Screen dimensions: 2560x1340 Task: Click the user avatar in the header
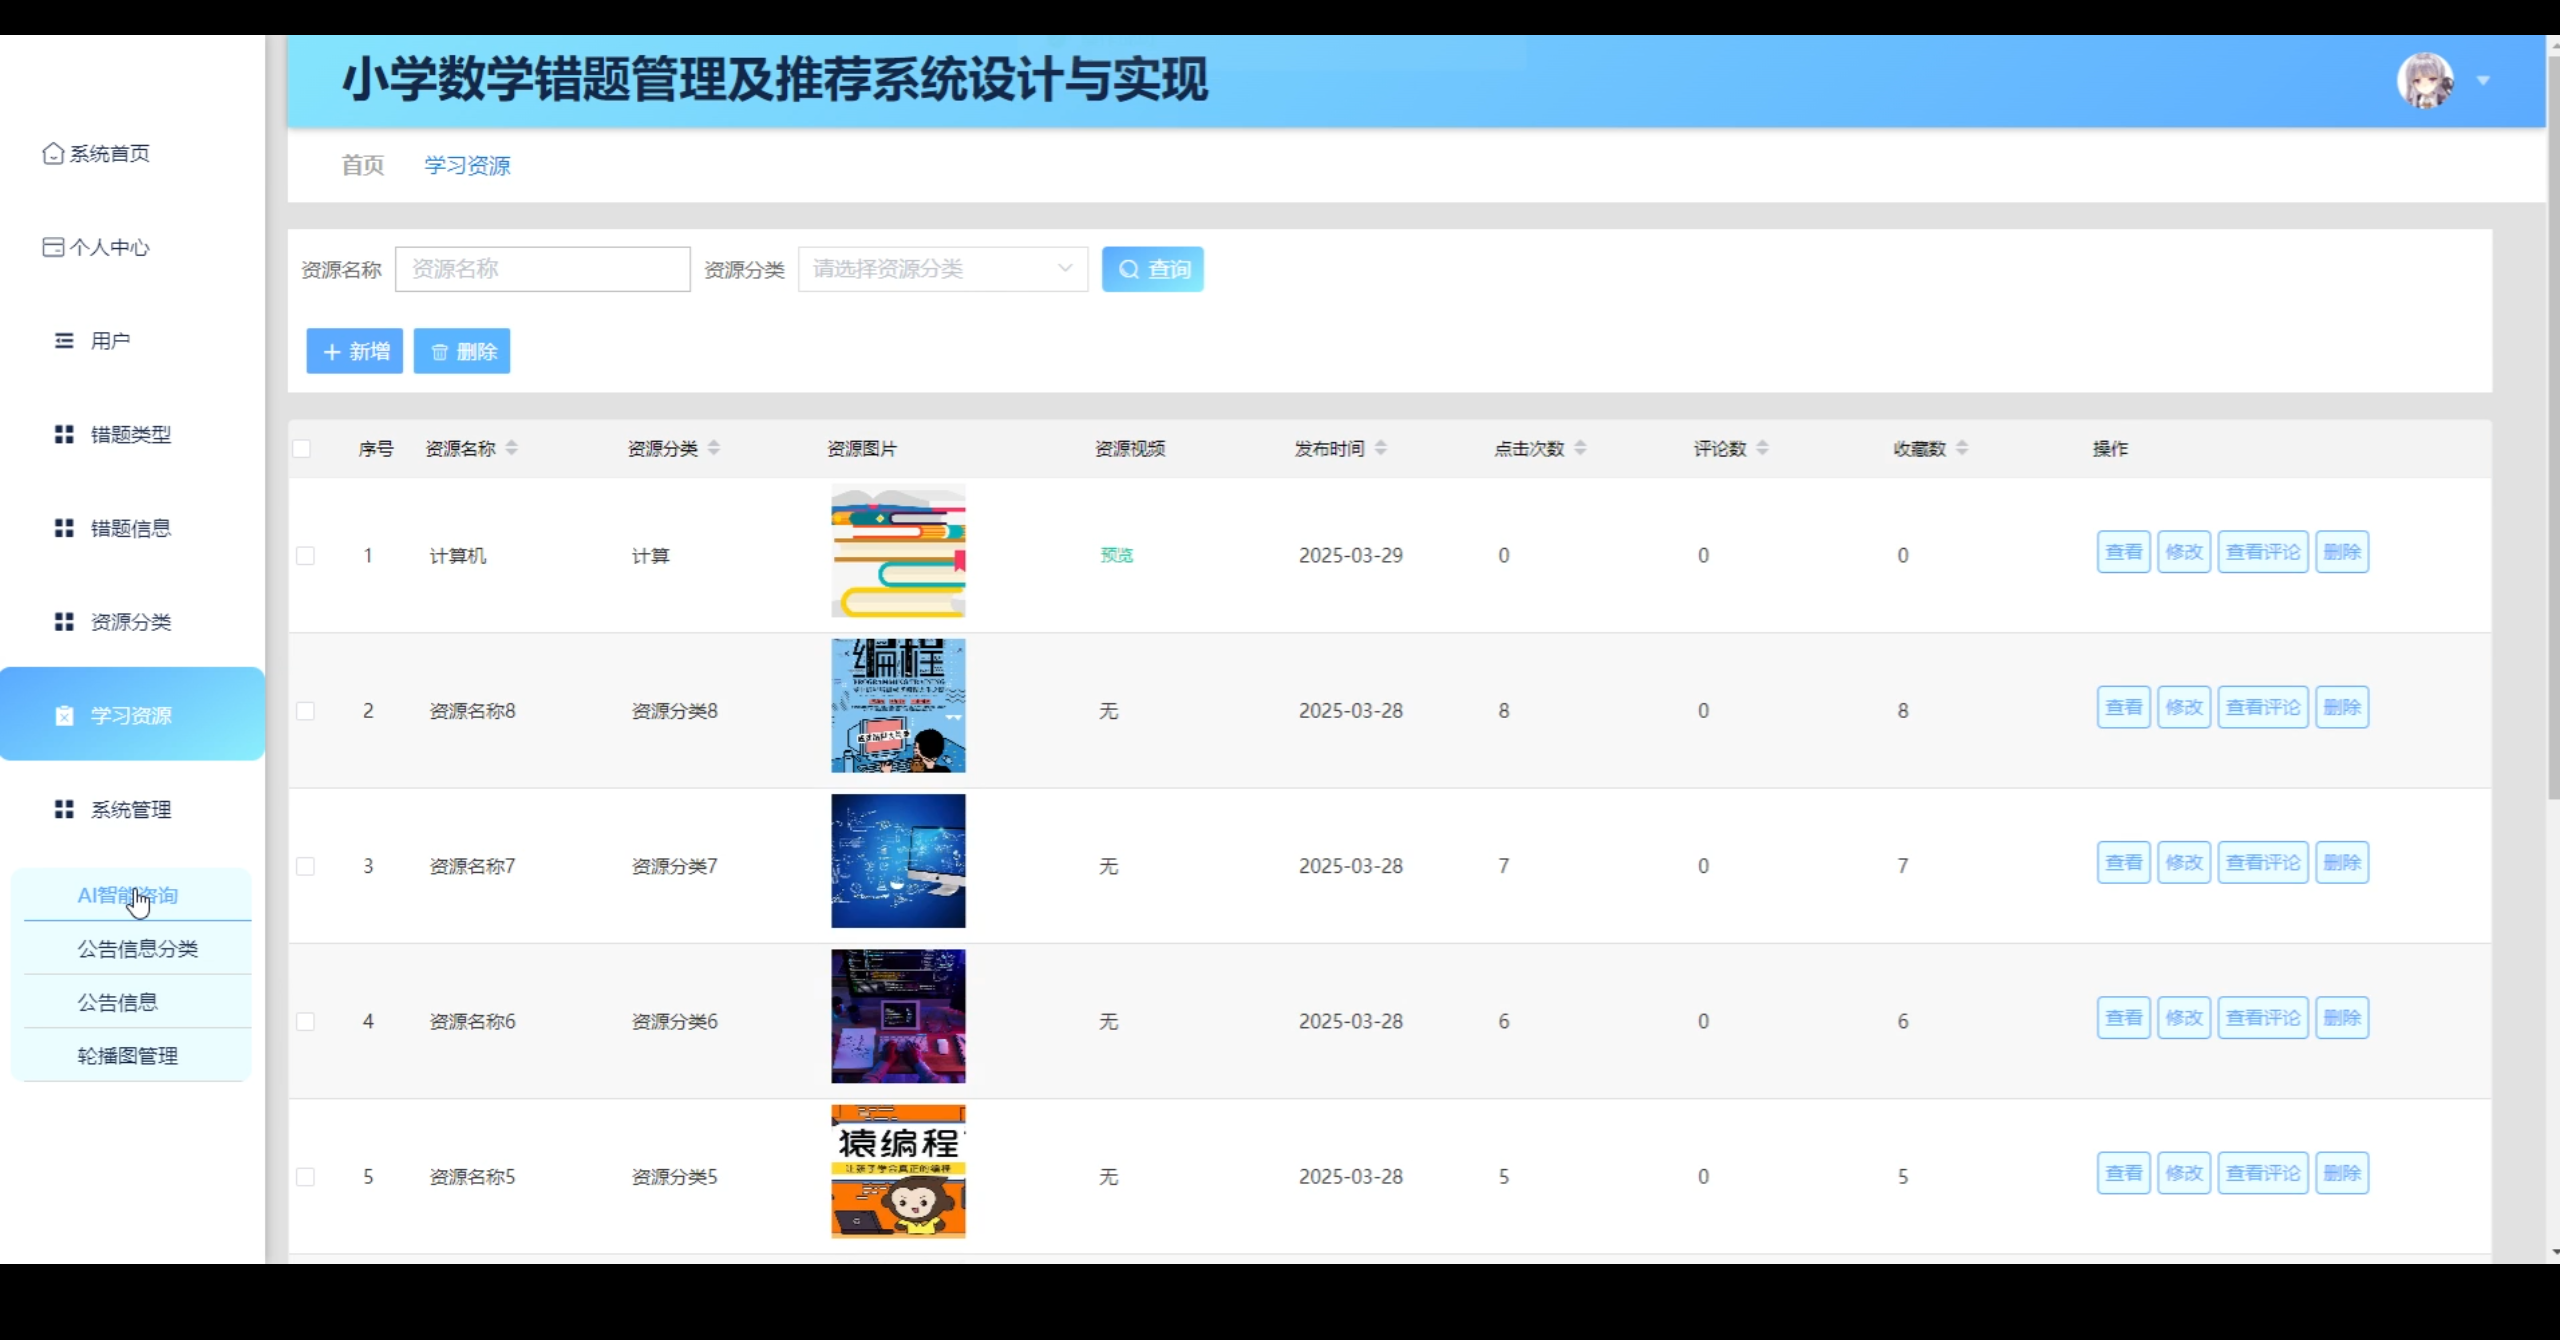point(2425,81)
